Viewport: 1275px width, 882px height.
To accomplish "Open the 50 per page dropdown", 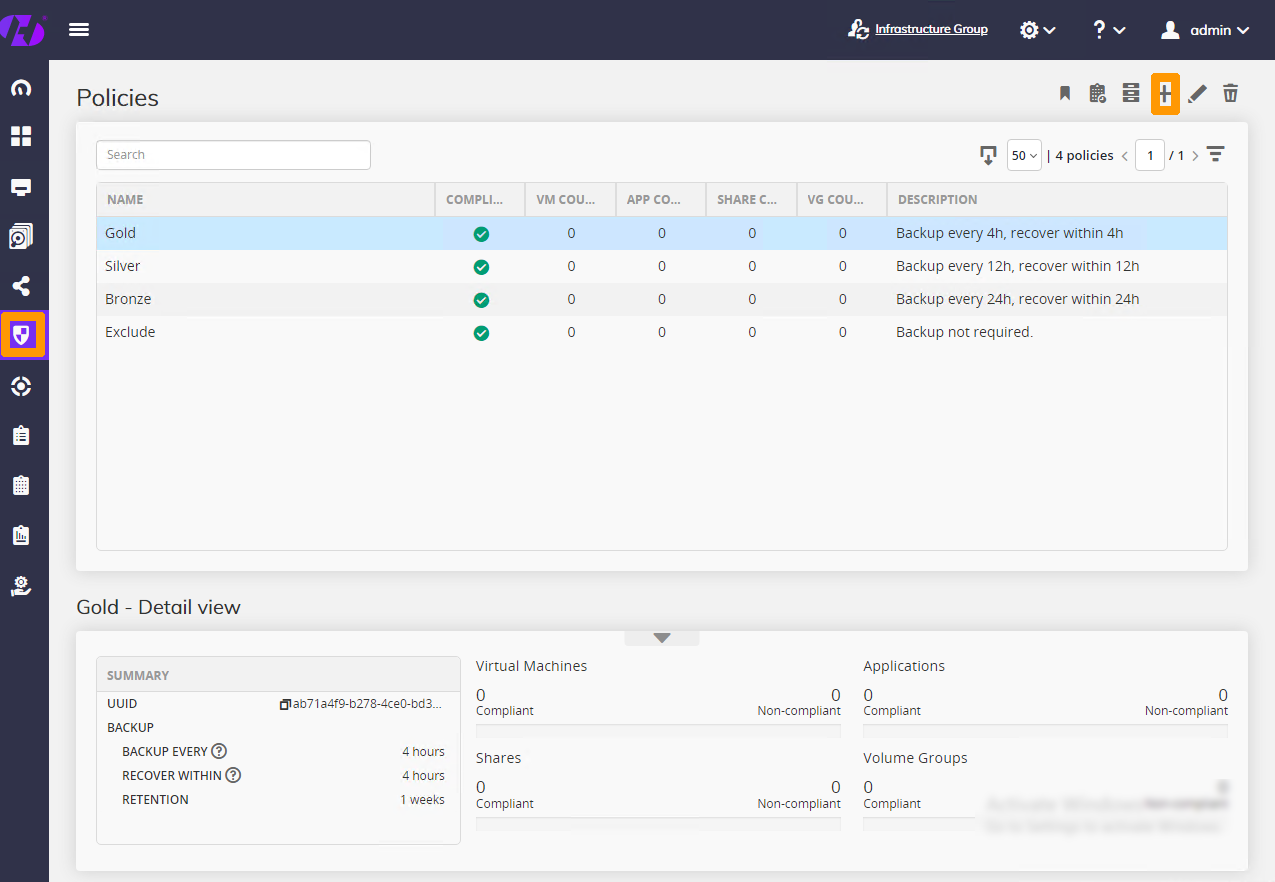I will click(x=1024, y=155).
